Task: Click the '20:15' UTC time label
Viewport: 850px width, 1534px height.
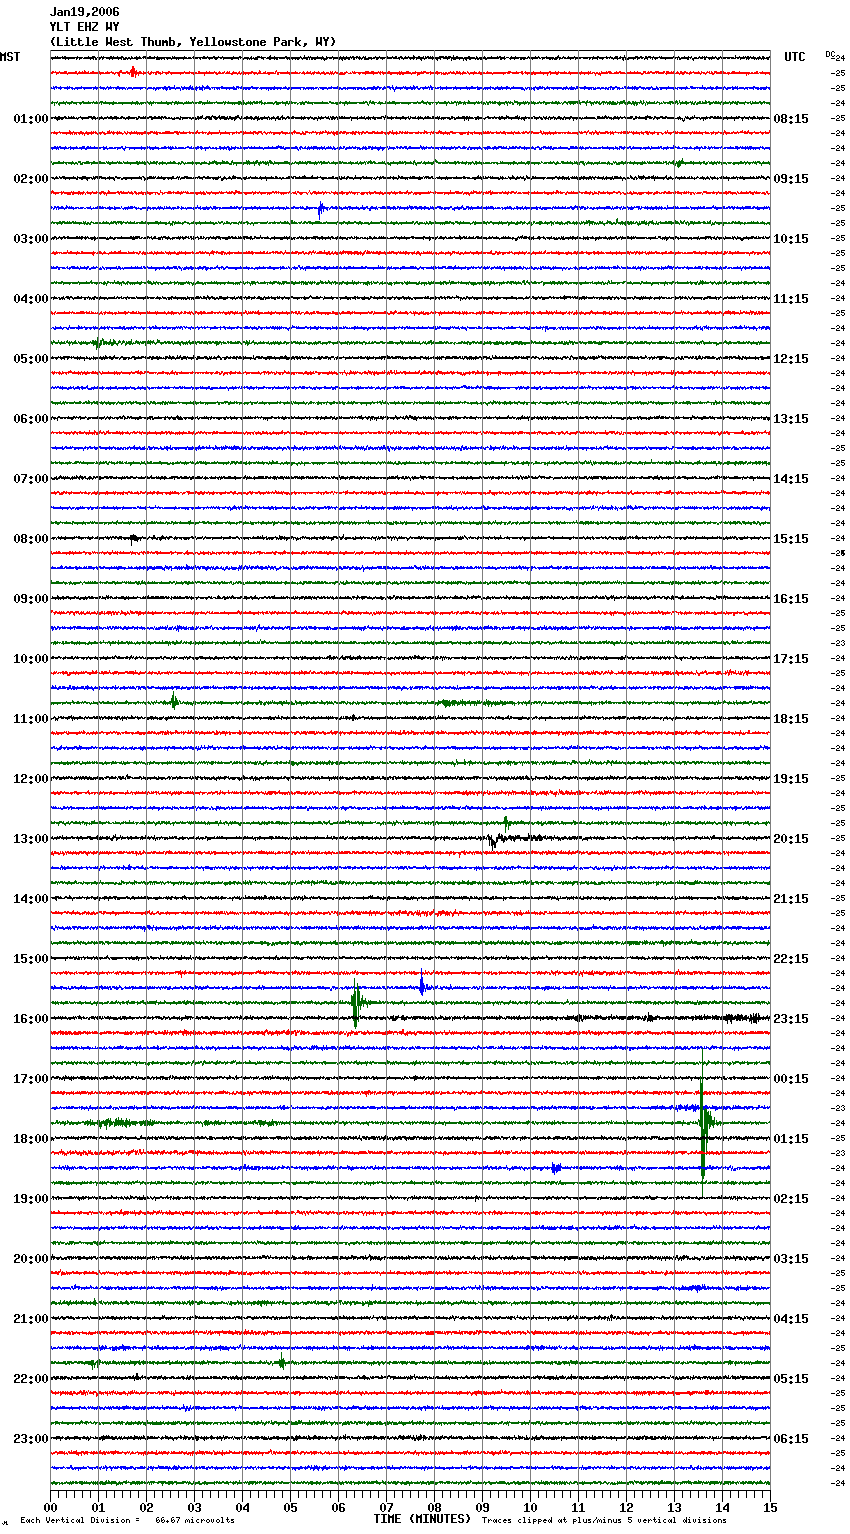Action: (791, 839)
